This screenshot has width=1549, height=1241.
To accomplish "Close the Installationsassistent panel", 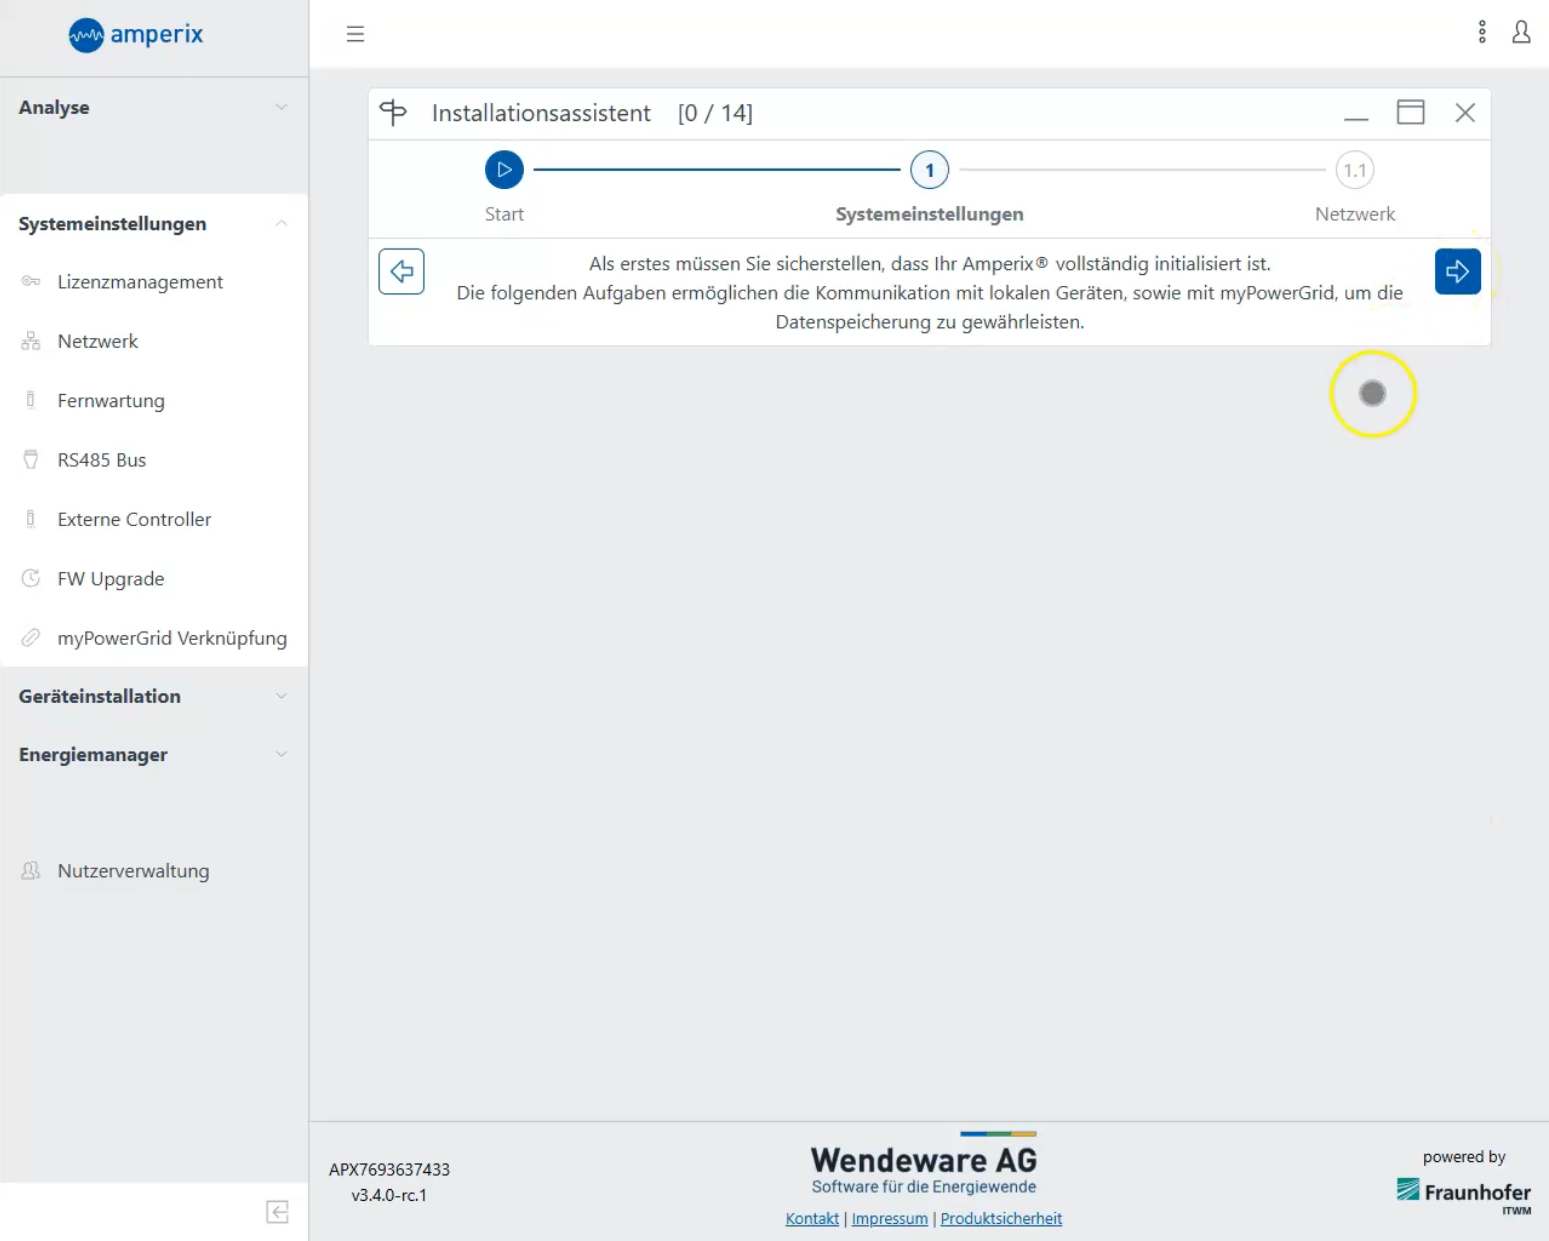I will click(x=1465, y=113).
